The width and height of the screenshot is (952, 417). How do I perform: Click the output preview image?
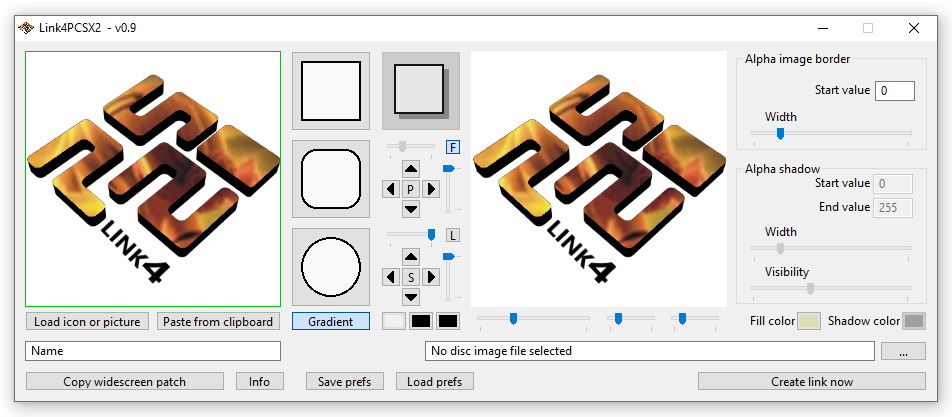599,179
